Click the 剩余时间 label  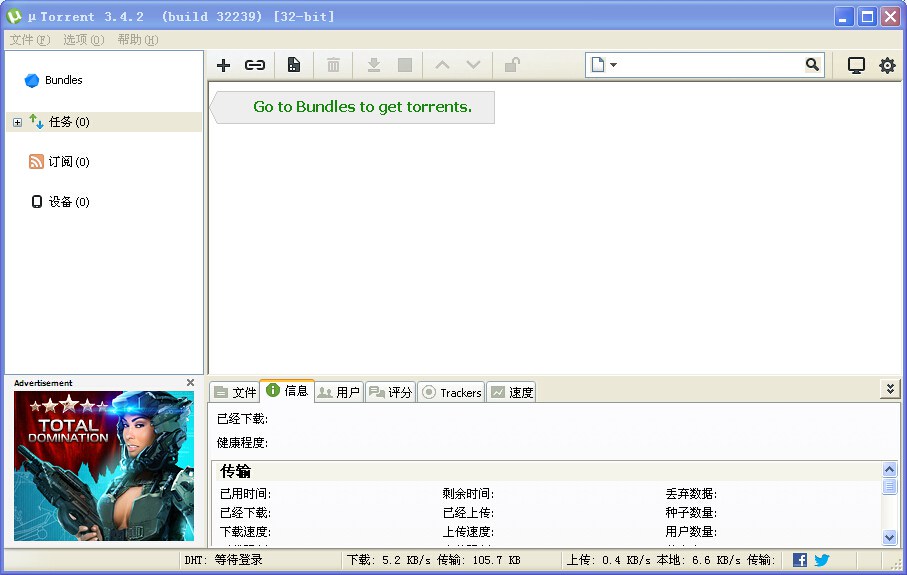click(x=468, y=493)
